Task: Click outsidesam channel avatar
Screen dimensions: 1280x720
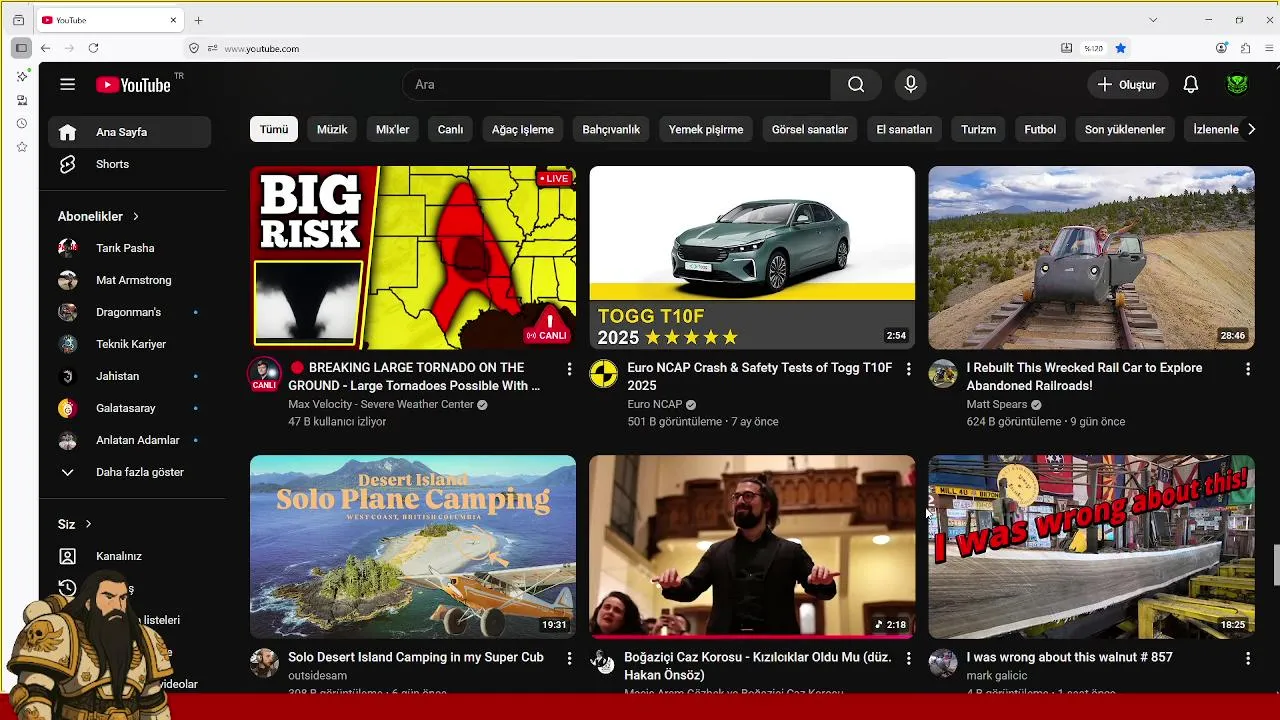Action: pyautogui.click(x=264, y=663)
